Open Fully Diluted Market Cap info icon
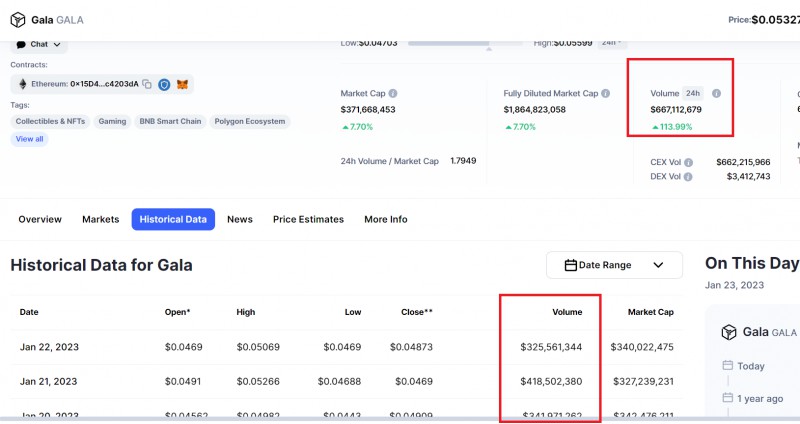 coord(605,93)
